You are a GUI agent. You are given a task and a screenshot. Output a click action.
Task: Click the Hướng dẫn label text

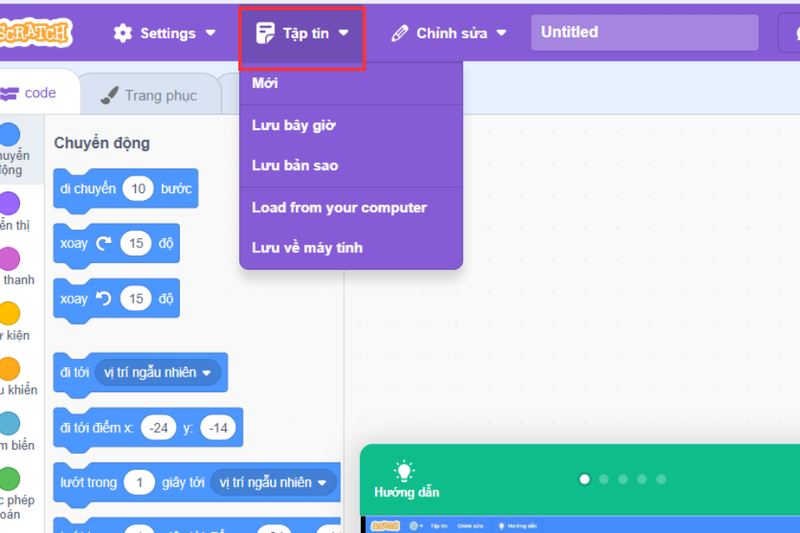point(407,492)
